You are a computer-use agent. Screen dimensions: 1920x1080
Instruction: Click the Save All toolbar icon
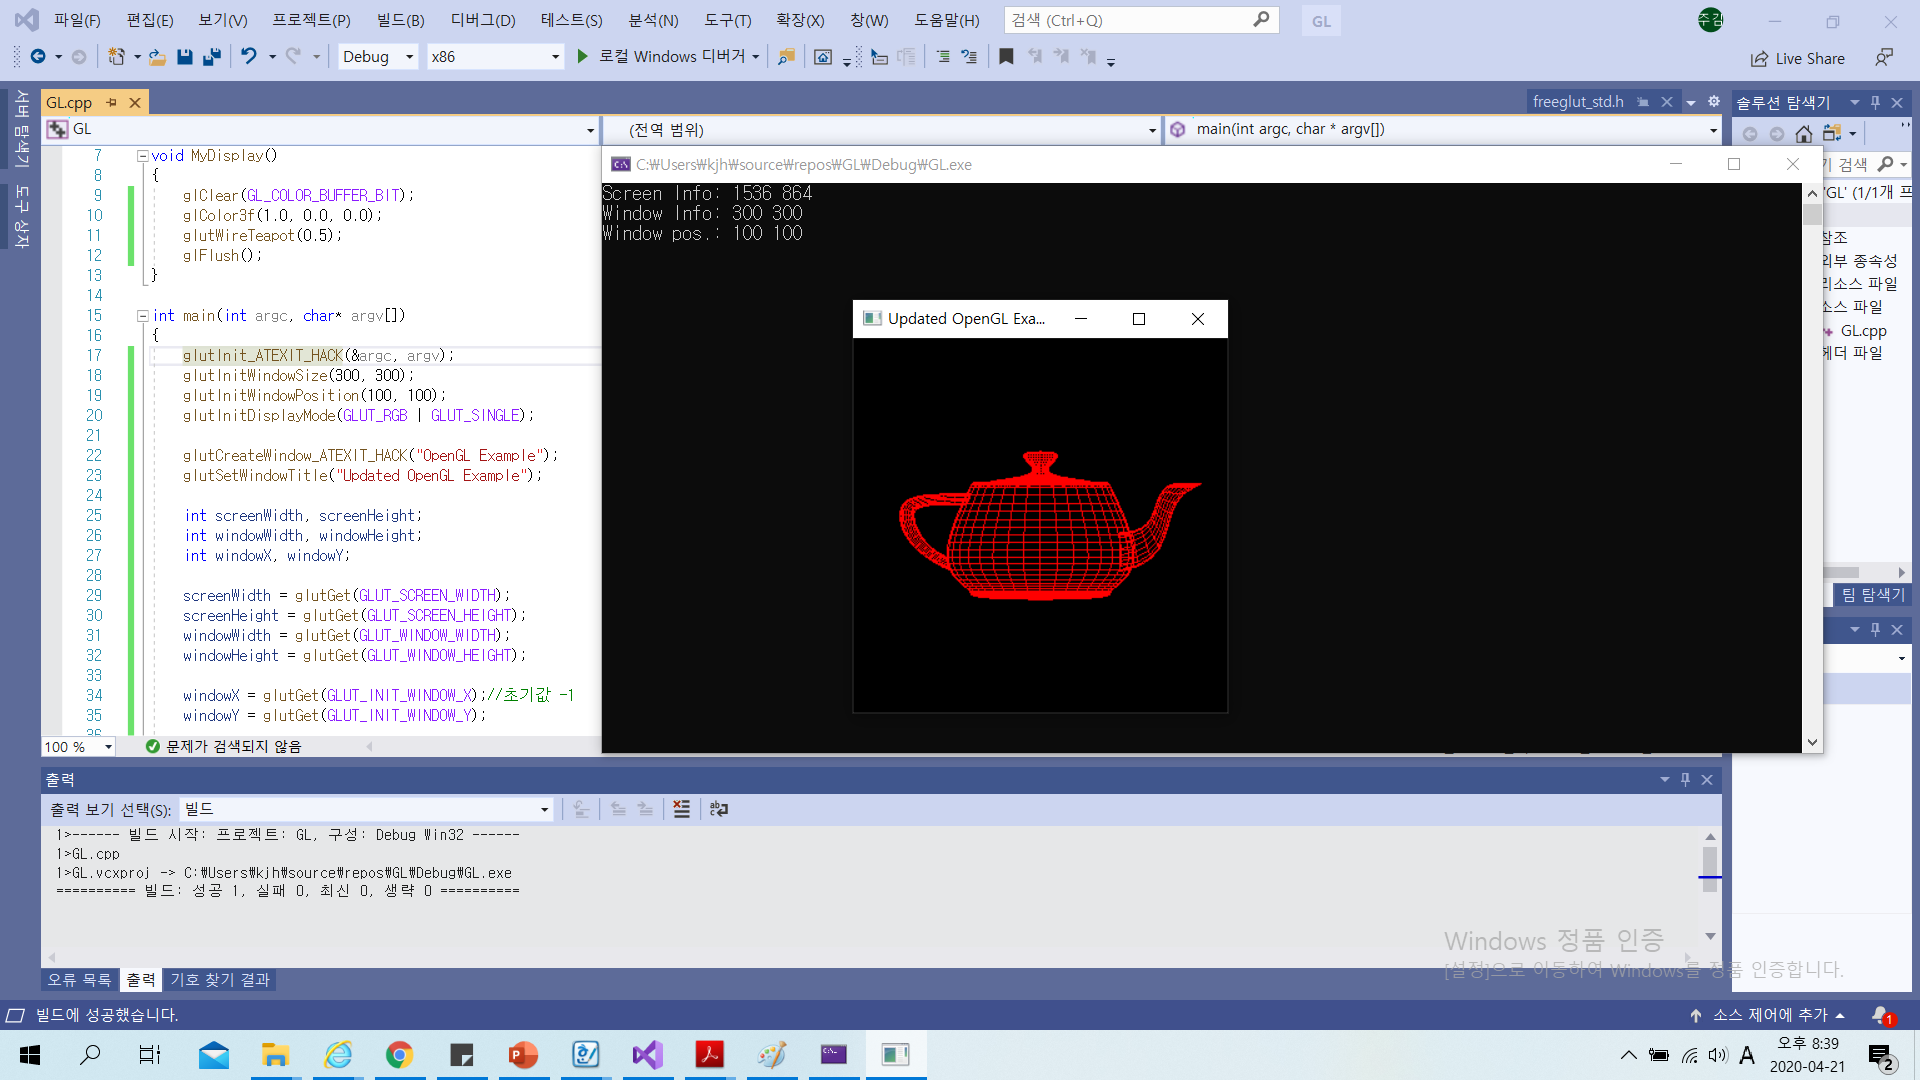[x=211, y=57]
